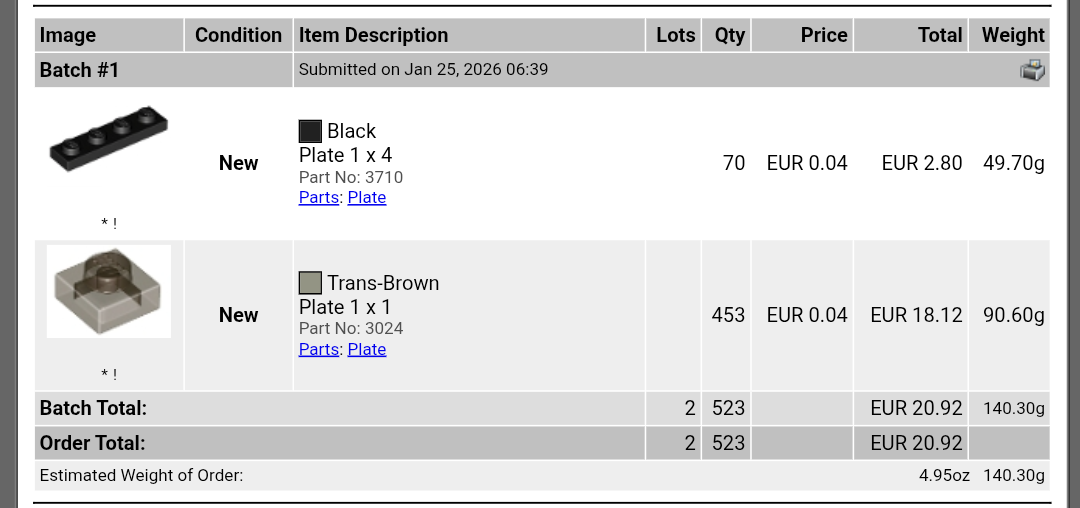The image size is (1080, 508).
Task: Click the quantity 453 cell
Action: (x=728, y=315)
